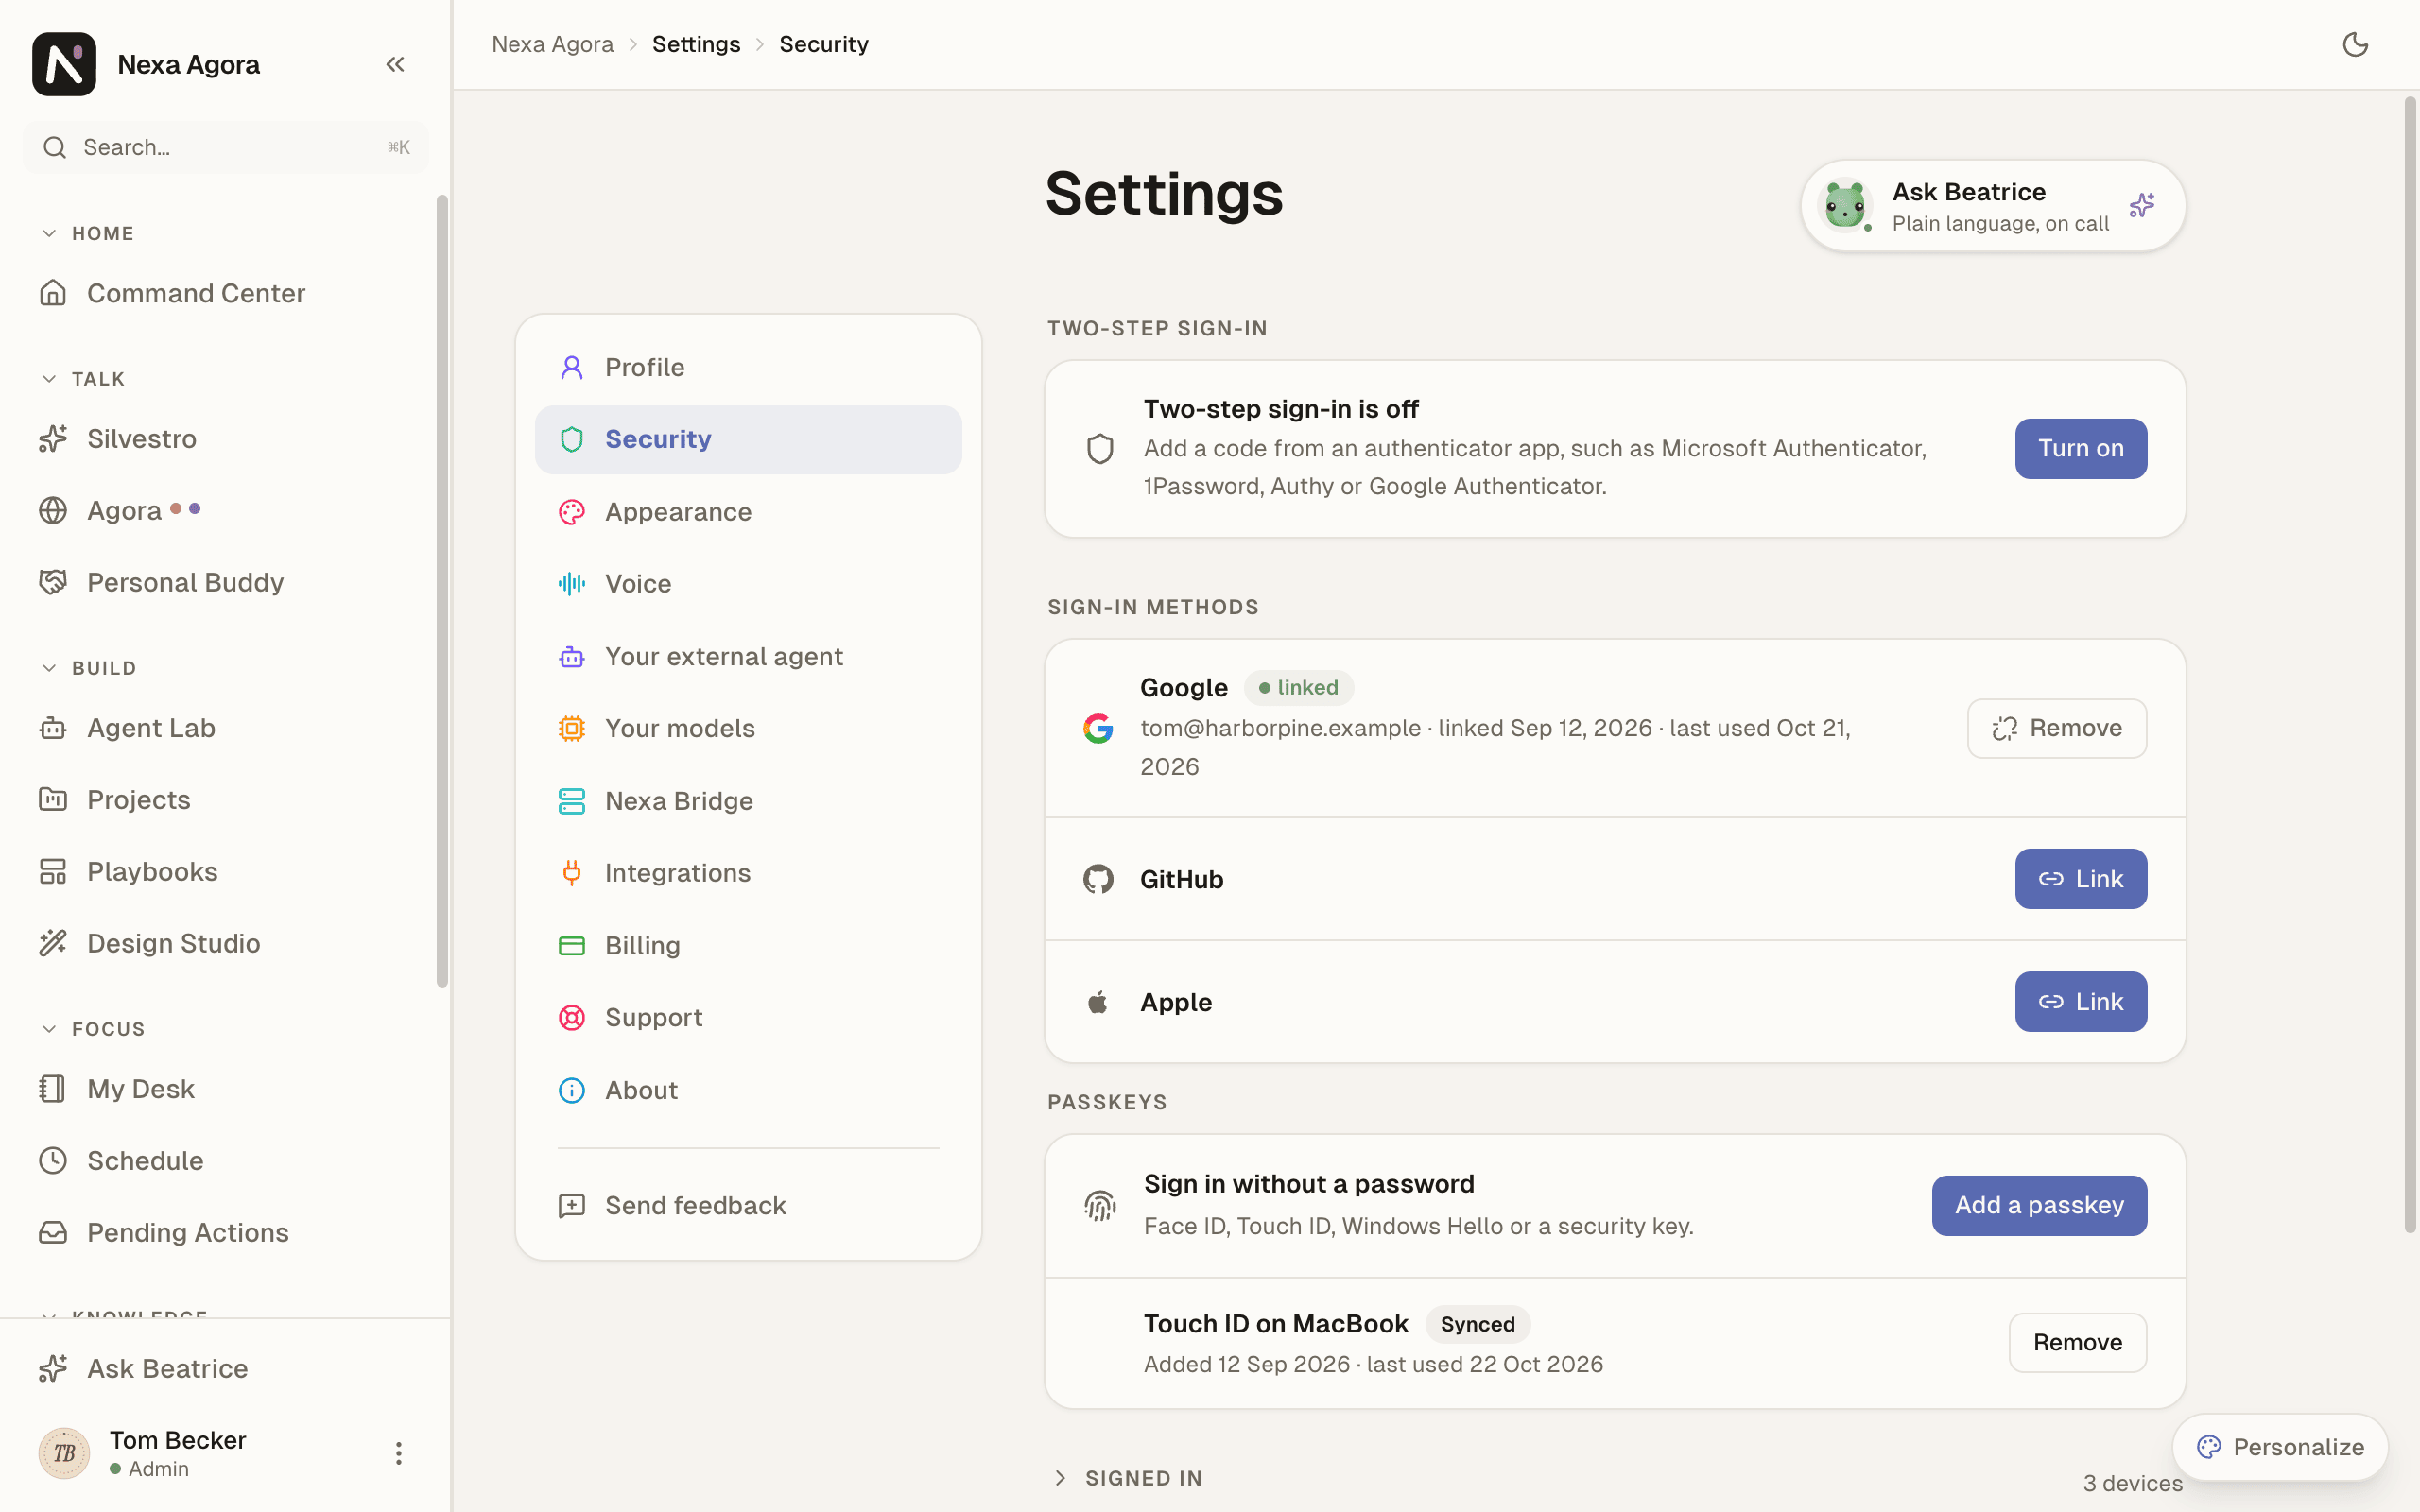The width and height of the screenshot is (2420, 1512).
Task: Select Appearance in settings menu
Action: 748,512
